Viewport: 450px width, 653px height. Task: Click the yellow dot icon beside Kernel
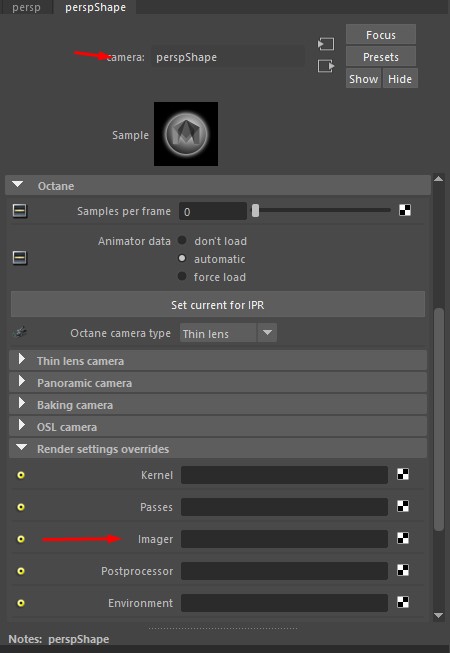(21, 475)
